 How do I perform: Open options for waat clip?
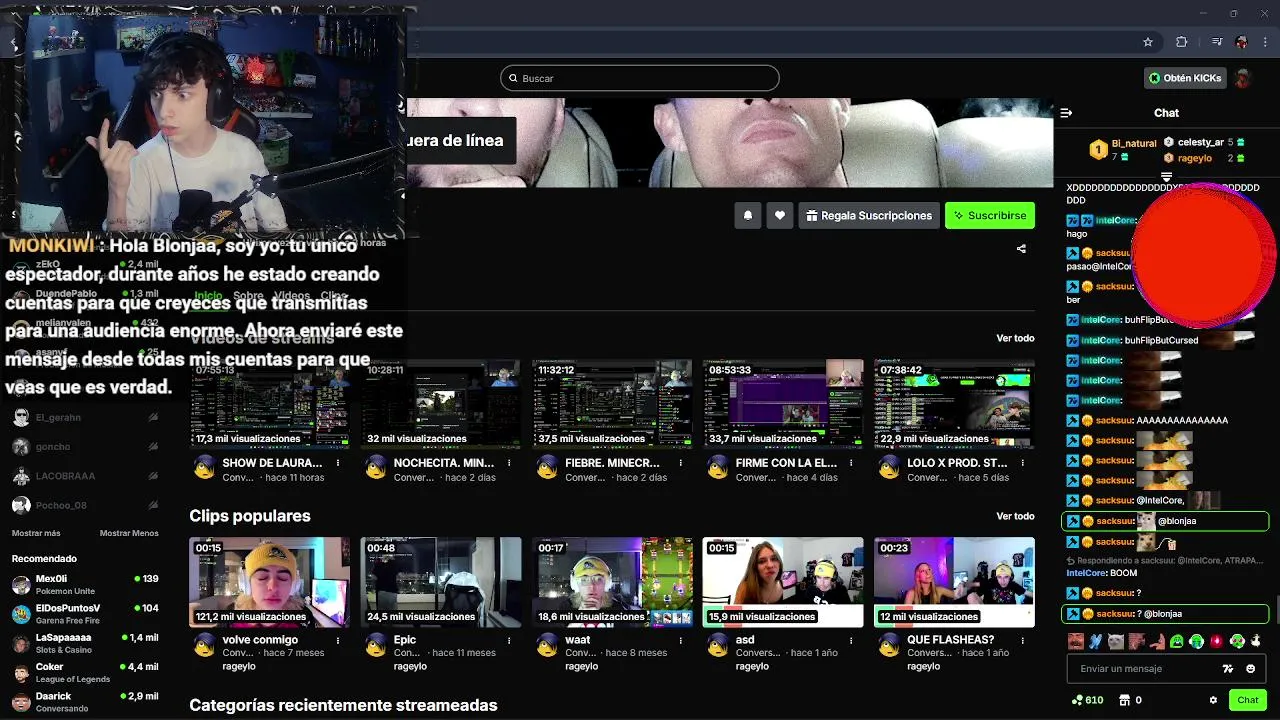click(680, 640)
